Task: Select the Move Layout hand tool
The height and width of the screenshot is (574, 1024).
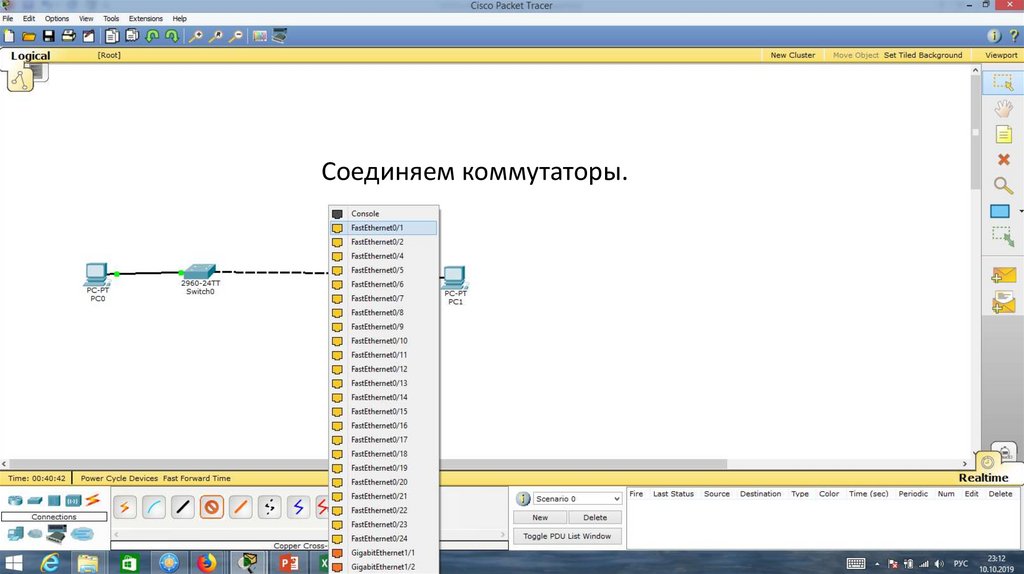Action: tap(1002, 109)
